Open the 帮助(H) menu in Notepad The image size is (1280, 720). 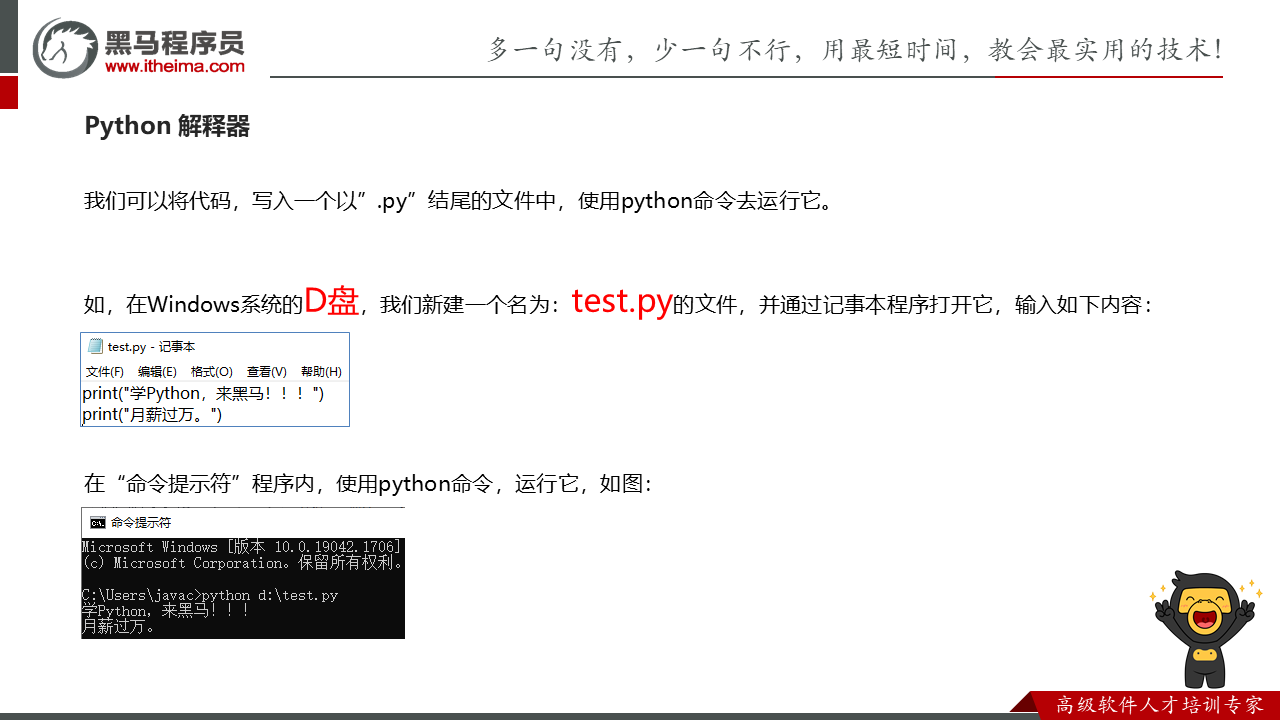(321, 372)
